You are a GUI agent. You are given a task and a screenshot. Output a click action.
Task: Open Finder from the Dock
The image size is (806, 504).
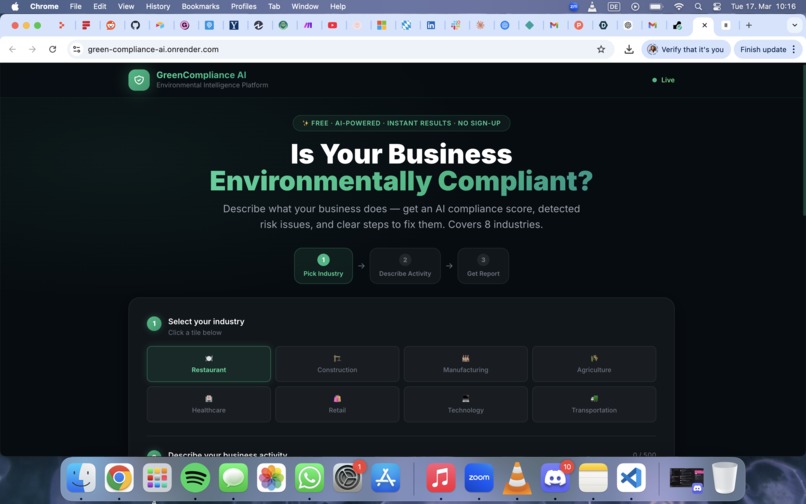point(81,477)
